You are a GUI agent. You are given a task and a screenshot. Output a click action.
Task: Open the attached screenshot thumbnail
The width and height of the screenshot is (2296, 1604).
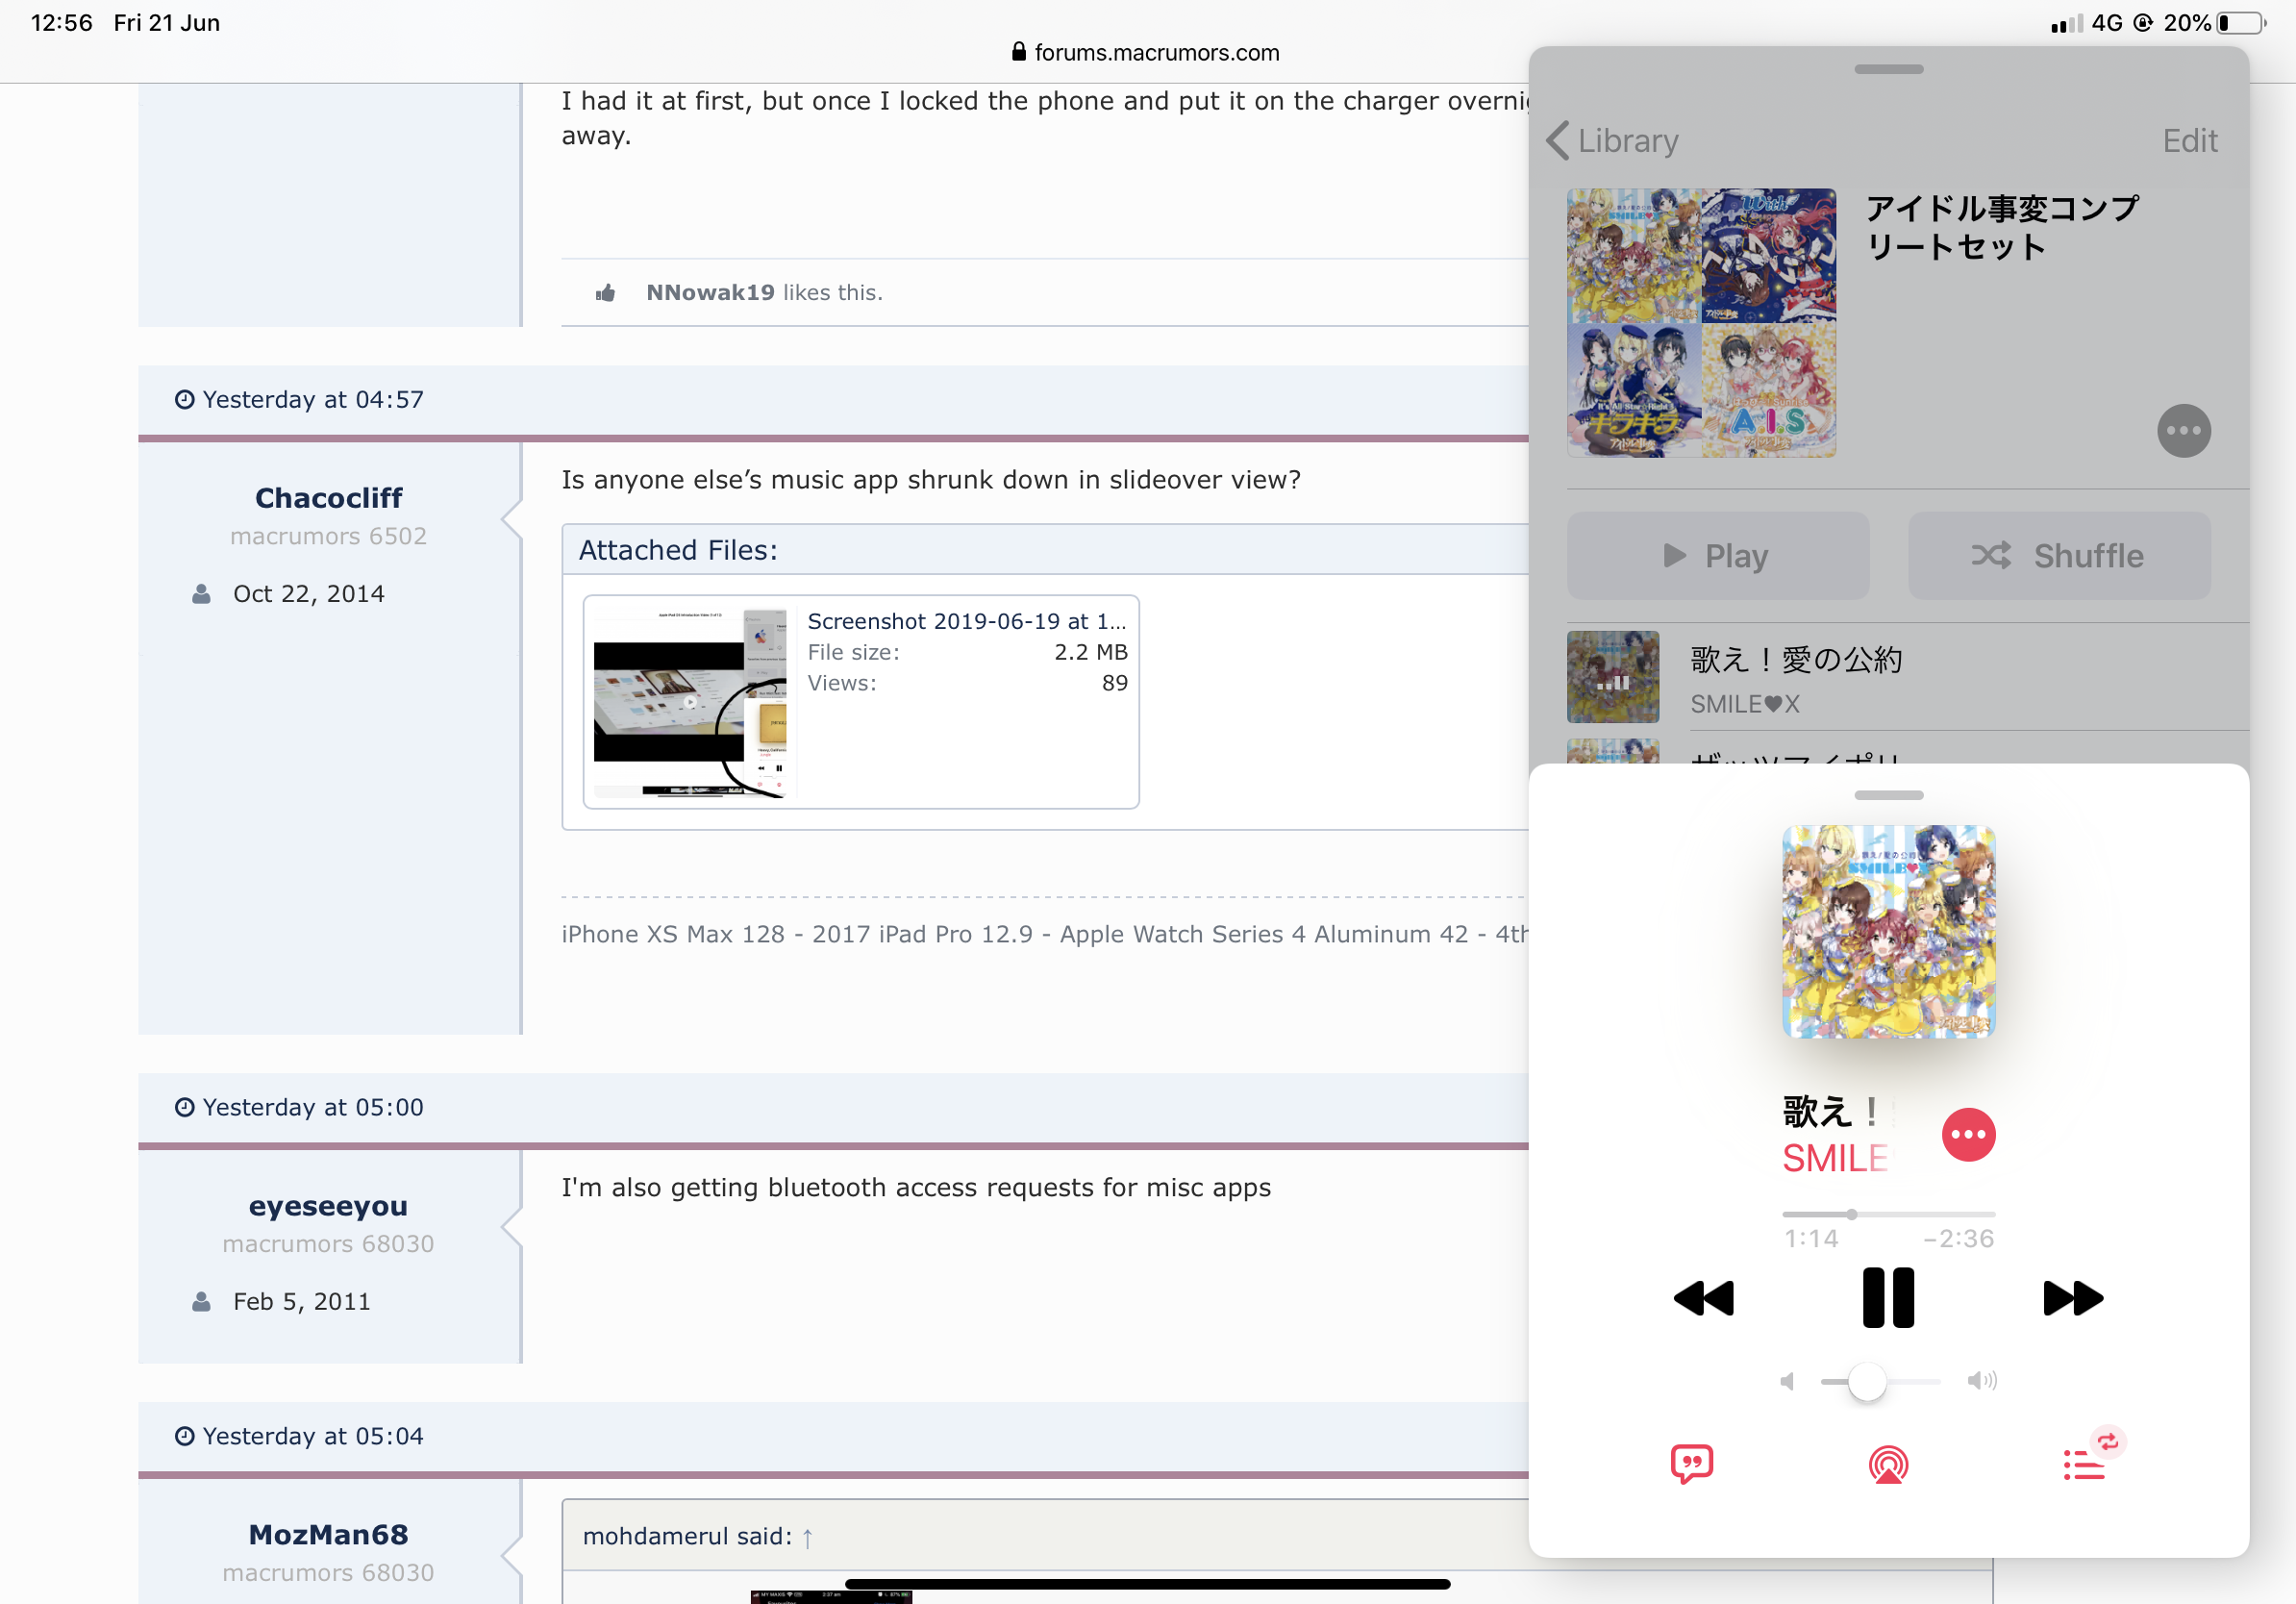coord(690,701)
